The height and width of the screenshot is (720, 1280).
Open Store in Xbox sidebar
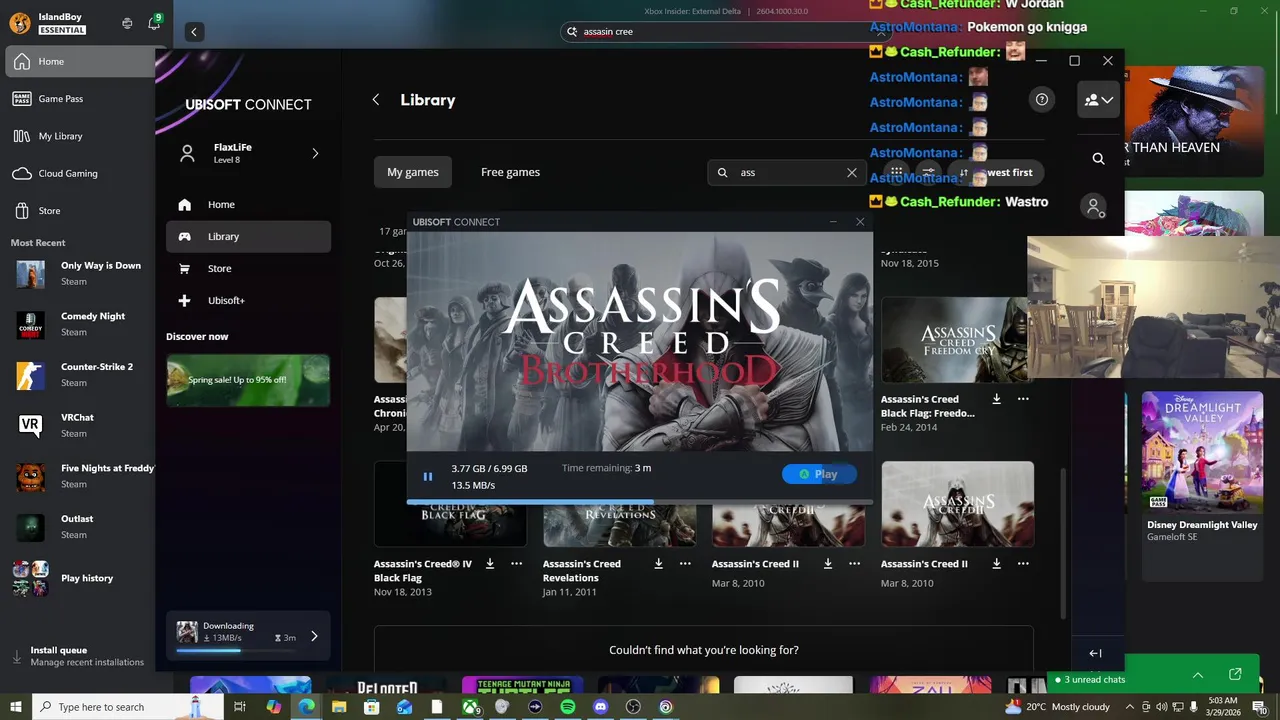(x=80, y=211)
